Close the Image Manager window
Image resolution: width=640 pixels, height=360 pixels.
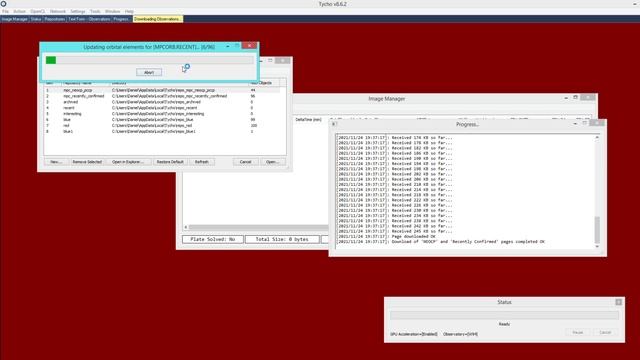click(x=588, y=97)
